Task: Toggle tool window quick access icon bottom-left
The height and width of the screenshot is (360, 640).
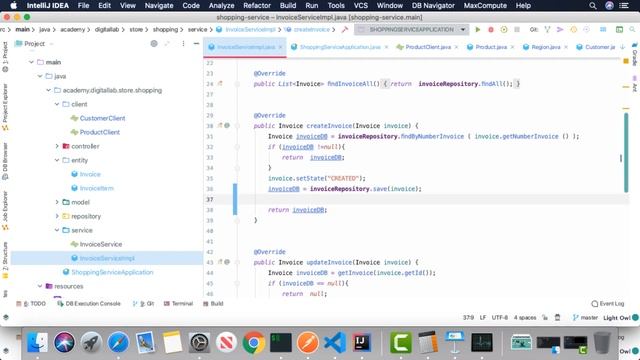Action: coord(6,317)
